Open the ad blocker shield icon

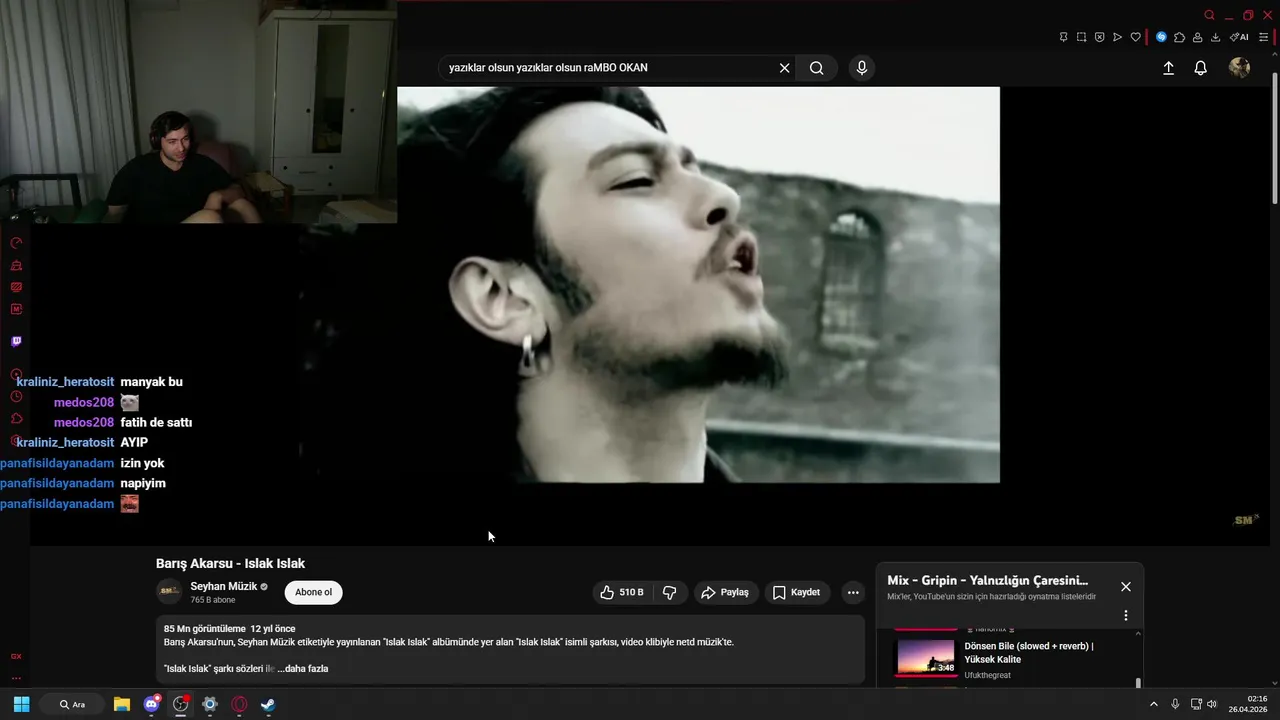coord(1099,37)
